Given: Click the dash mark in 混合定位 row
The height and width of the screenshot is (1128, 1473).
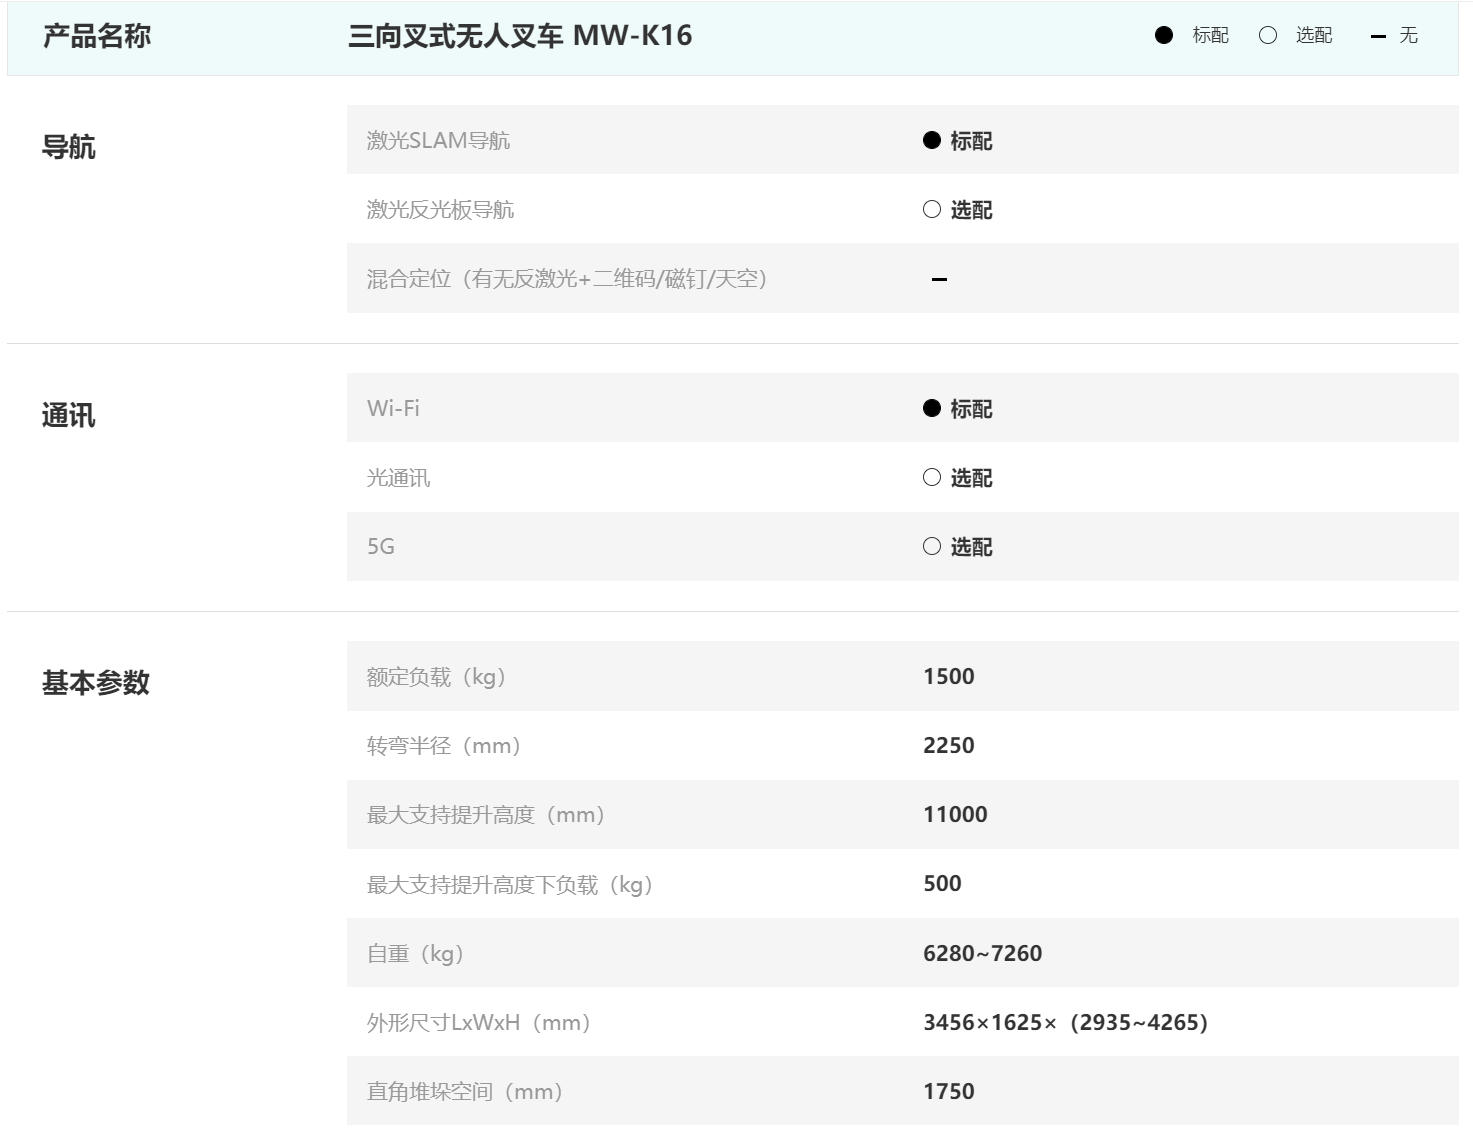Looking at the screenshot, I should tap(939, 279).
